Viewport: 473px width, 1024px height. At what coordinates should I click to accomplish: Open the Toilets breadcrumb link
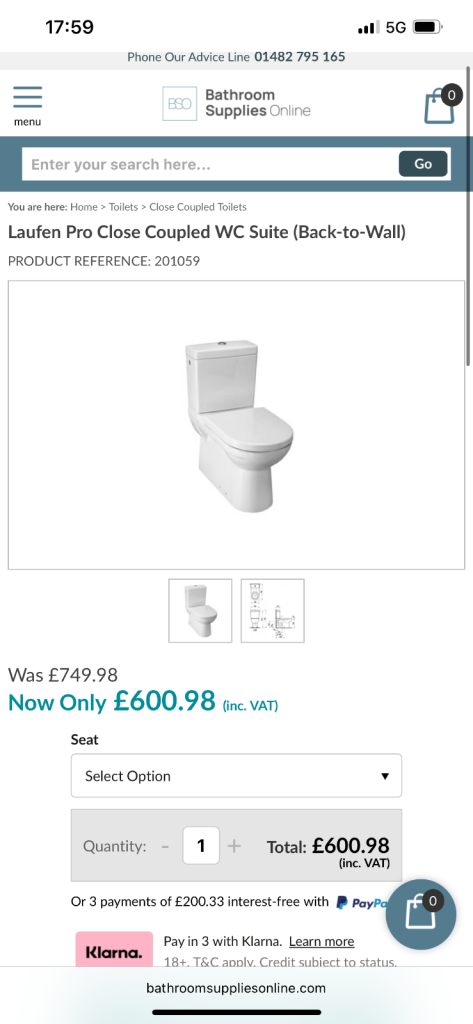(123, 207)
